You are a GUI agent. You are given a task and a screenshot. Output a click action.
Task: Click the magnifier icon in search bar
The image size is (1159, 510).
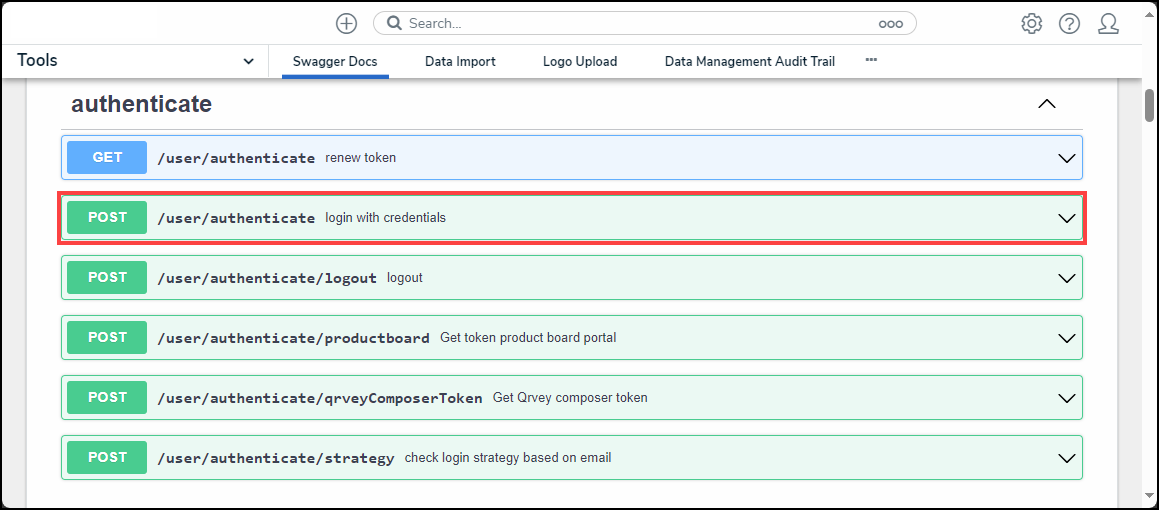pyautogui.click(x=394, y=23)
